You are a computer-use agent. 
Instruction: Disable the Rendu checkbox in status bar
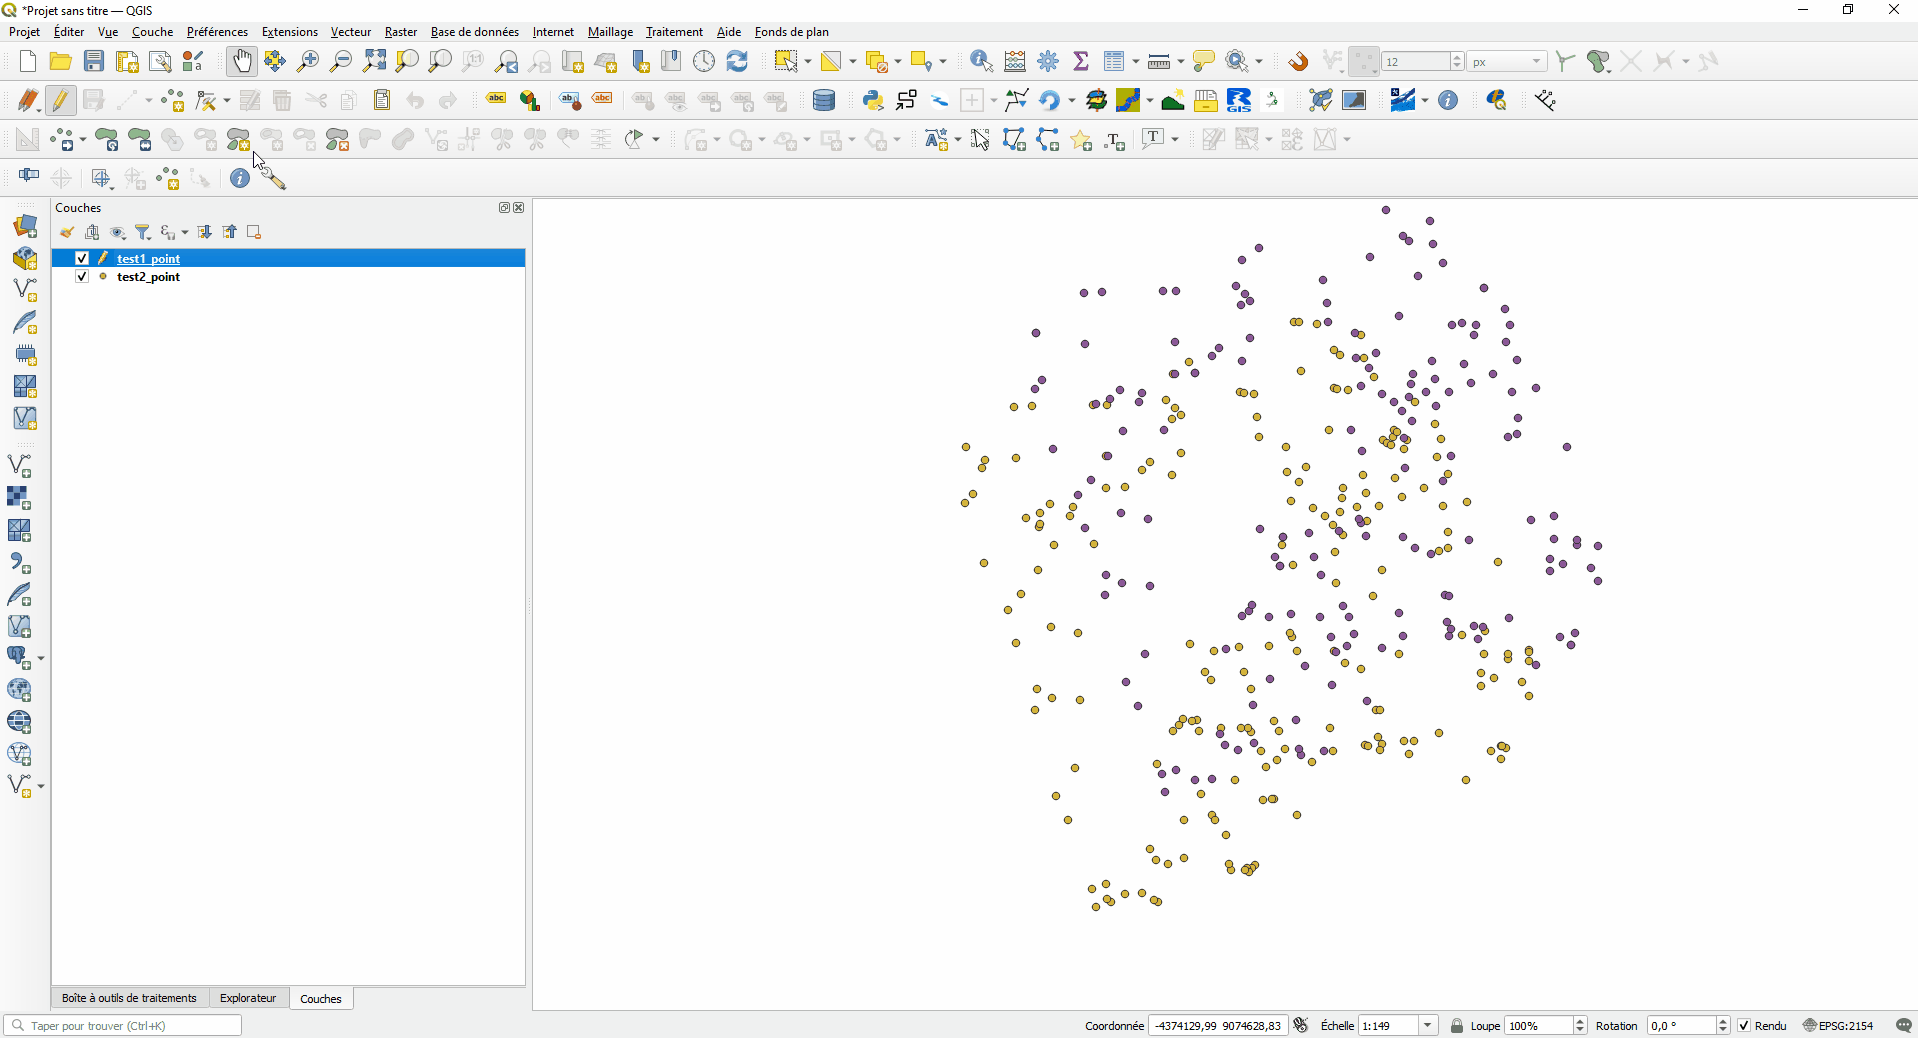coord(1744,1026)
